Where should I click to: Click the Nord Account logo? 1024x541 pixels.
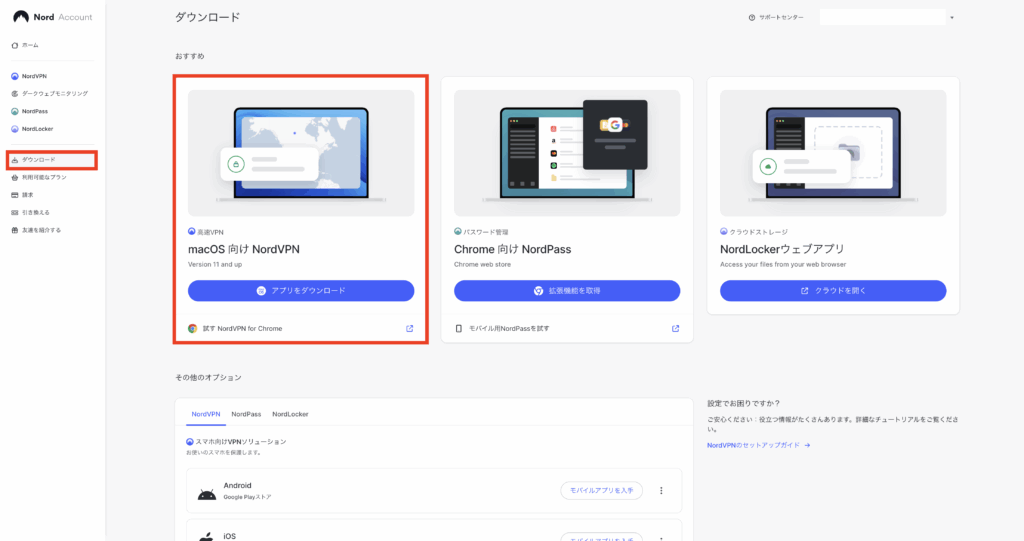(53, 17)
